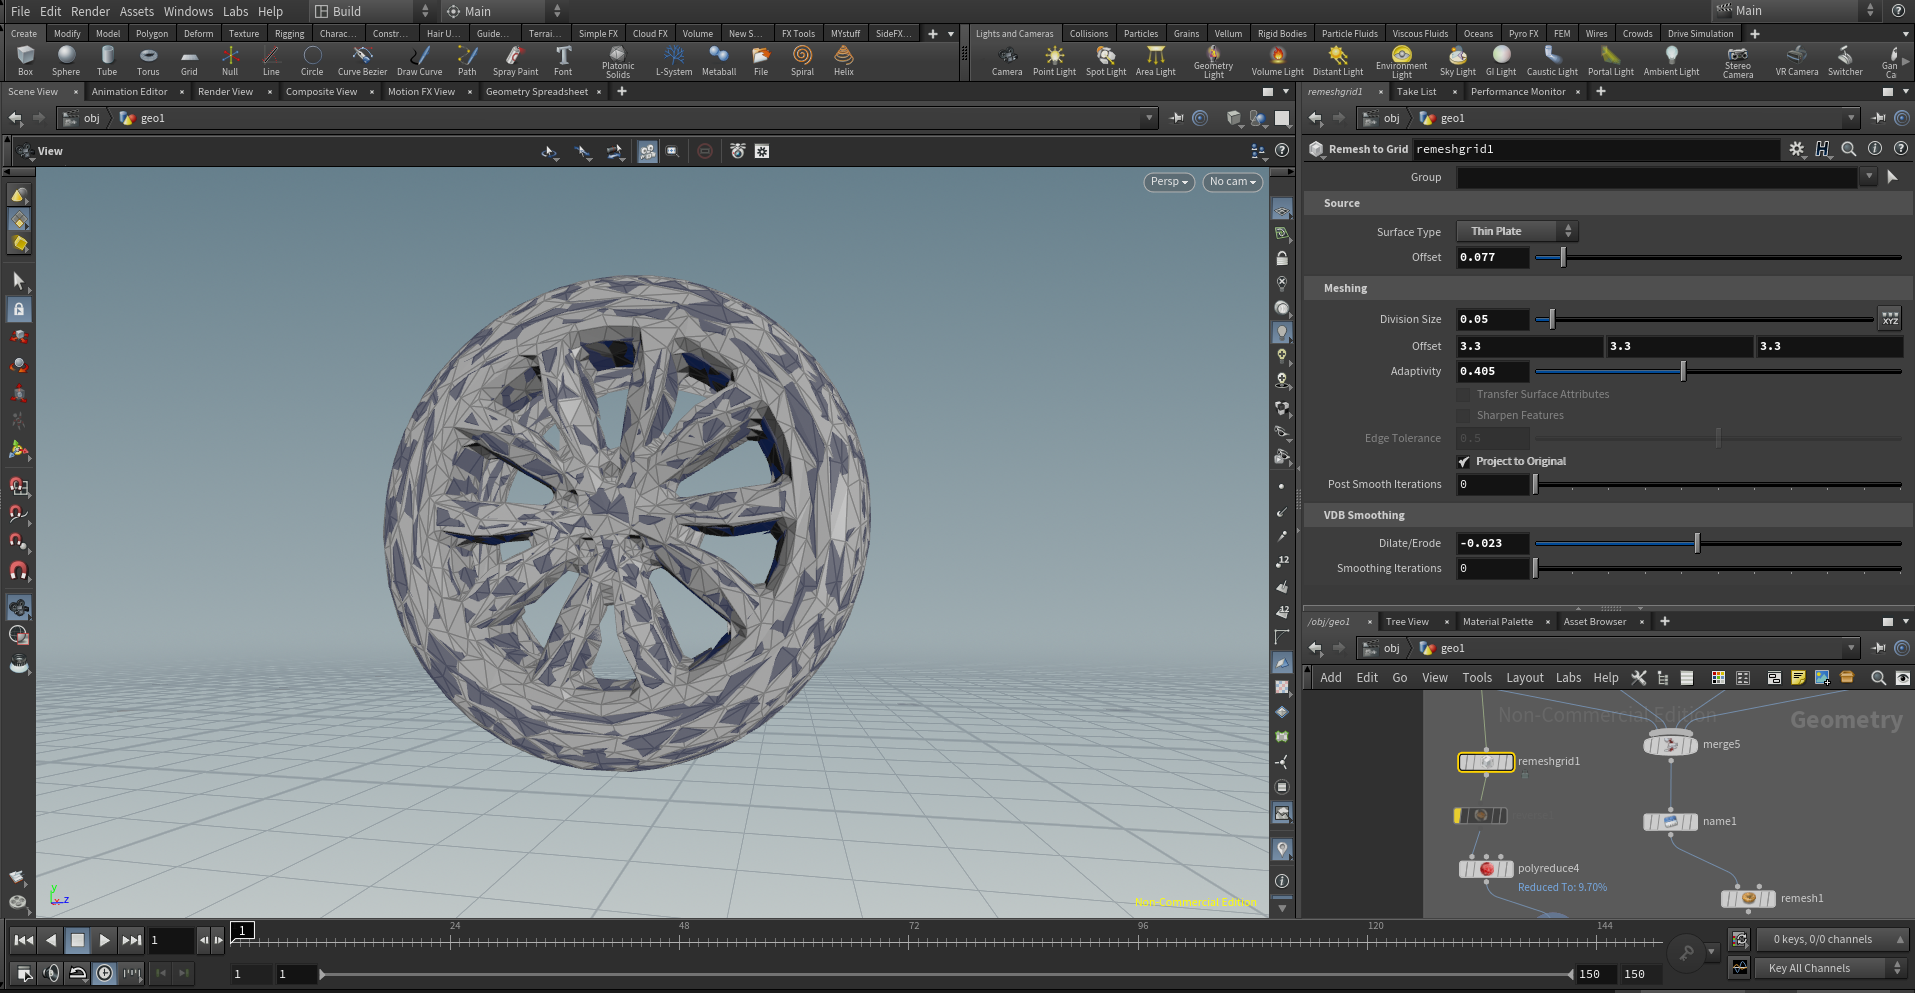The width and height of the screenshot is (1915, 993).
Task: Create a Box from the shelf
Action: pyautogui.click(x=25, y=61)
